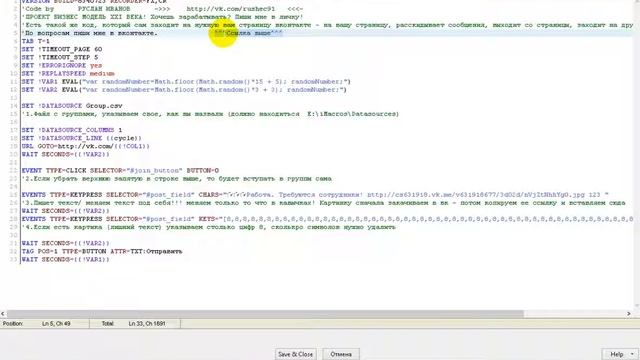Click the 'EVENTS TYPE=KEYPRESS ... CHARS=' line
This screenshot has width=640, height=360.
click(315, 195)
